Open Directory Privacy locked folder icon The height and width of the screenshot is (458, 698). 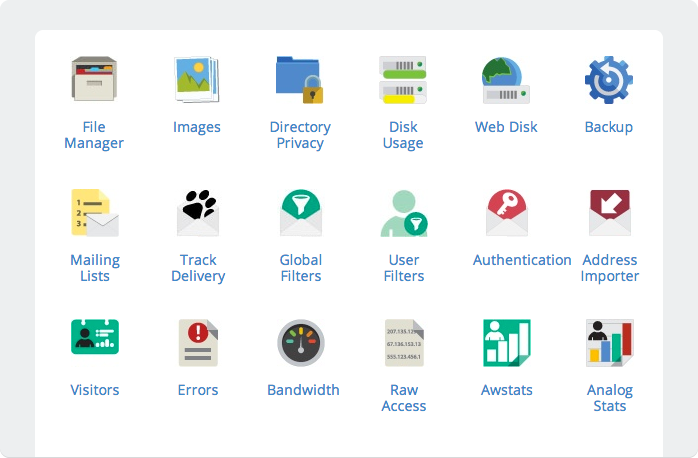[x=300, y=80]
